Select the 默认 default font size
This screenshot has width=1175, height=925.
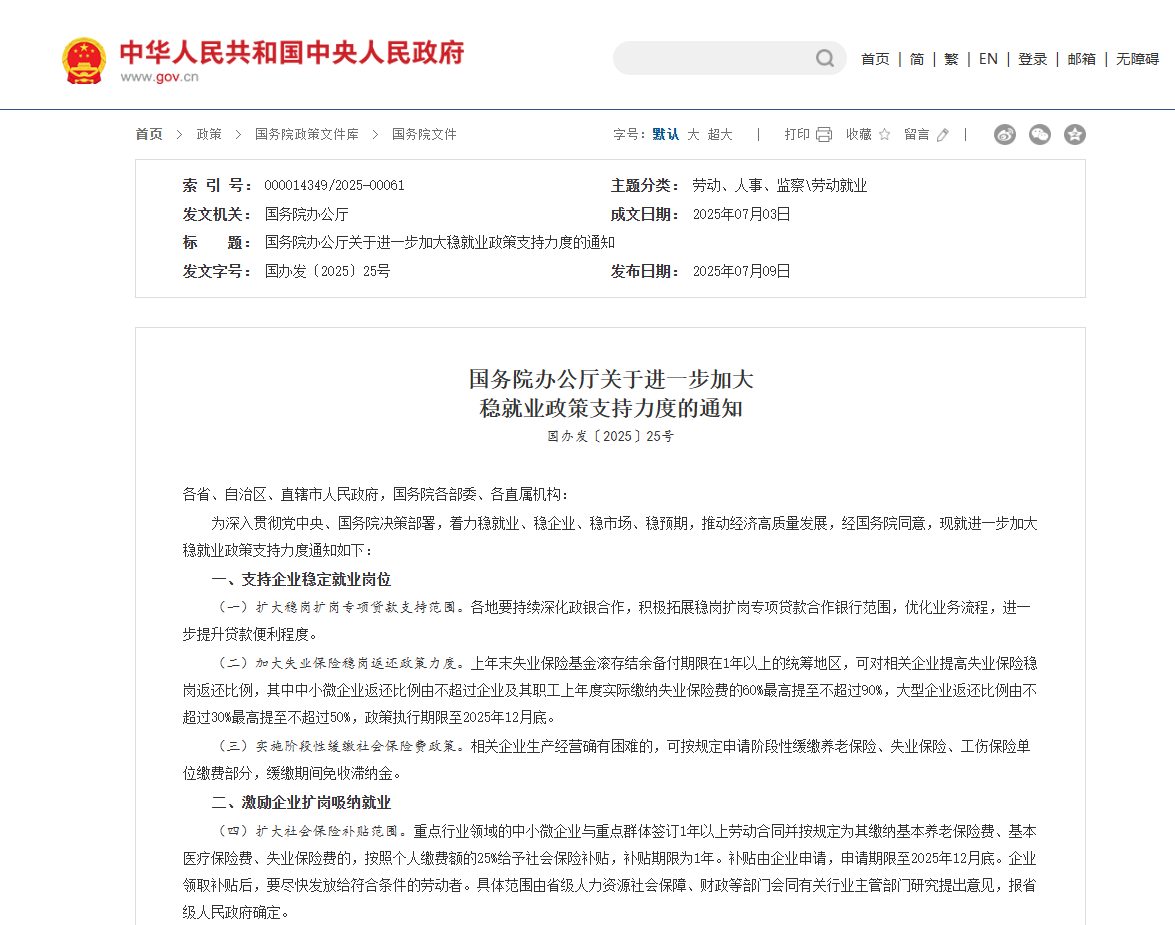click(664, 133)
